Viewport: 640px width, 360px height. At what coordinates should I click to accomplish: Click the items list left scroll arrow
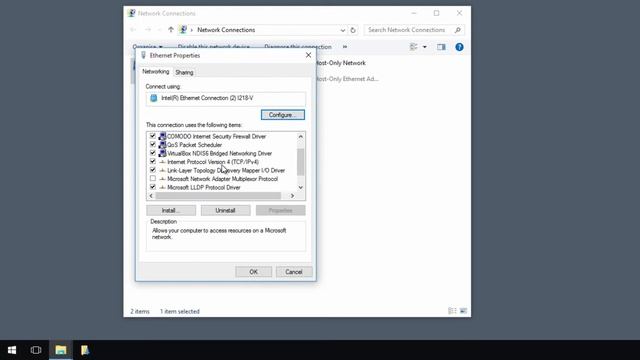[x=151, y=196]
